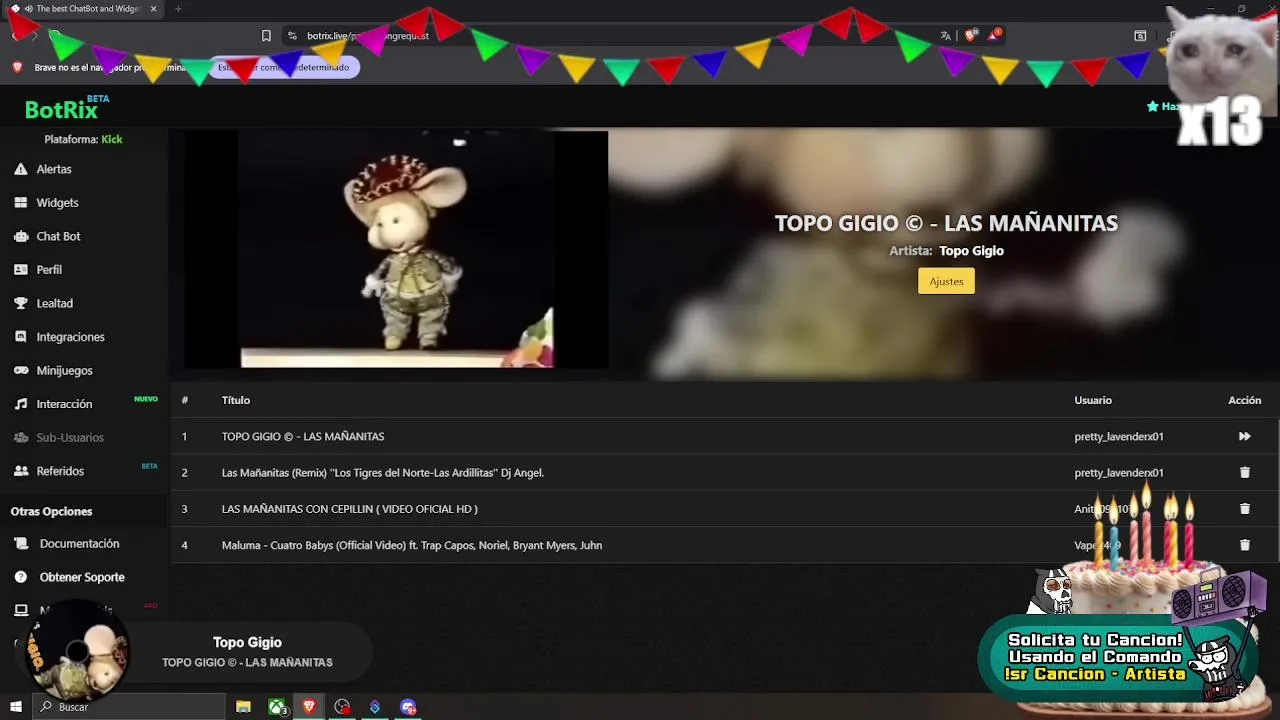Click the Minijuegos gamepad icon
Viewport: 1280px width, 720px height.
[20, 370]
